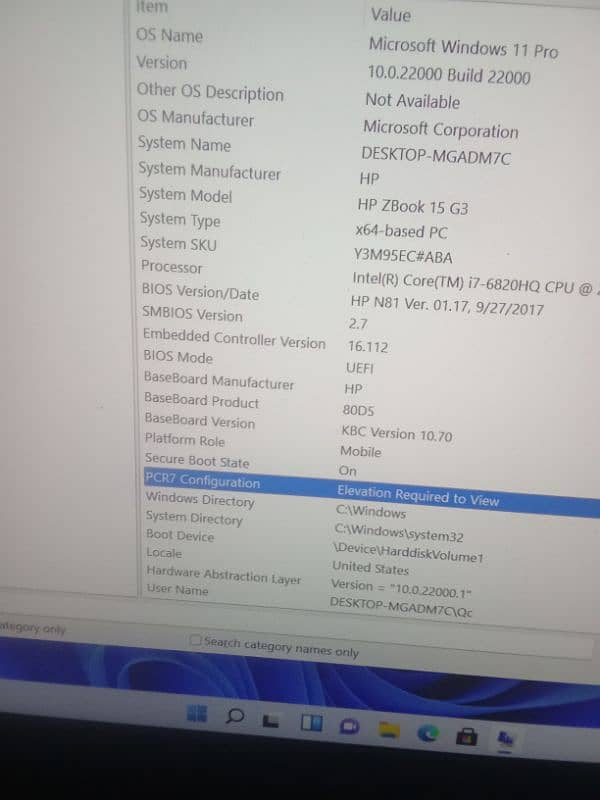The width and height of the screenshot is (600, 800).
Task: Click the System Information taskbar icon
Action: [506, 738]
